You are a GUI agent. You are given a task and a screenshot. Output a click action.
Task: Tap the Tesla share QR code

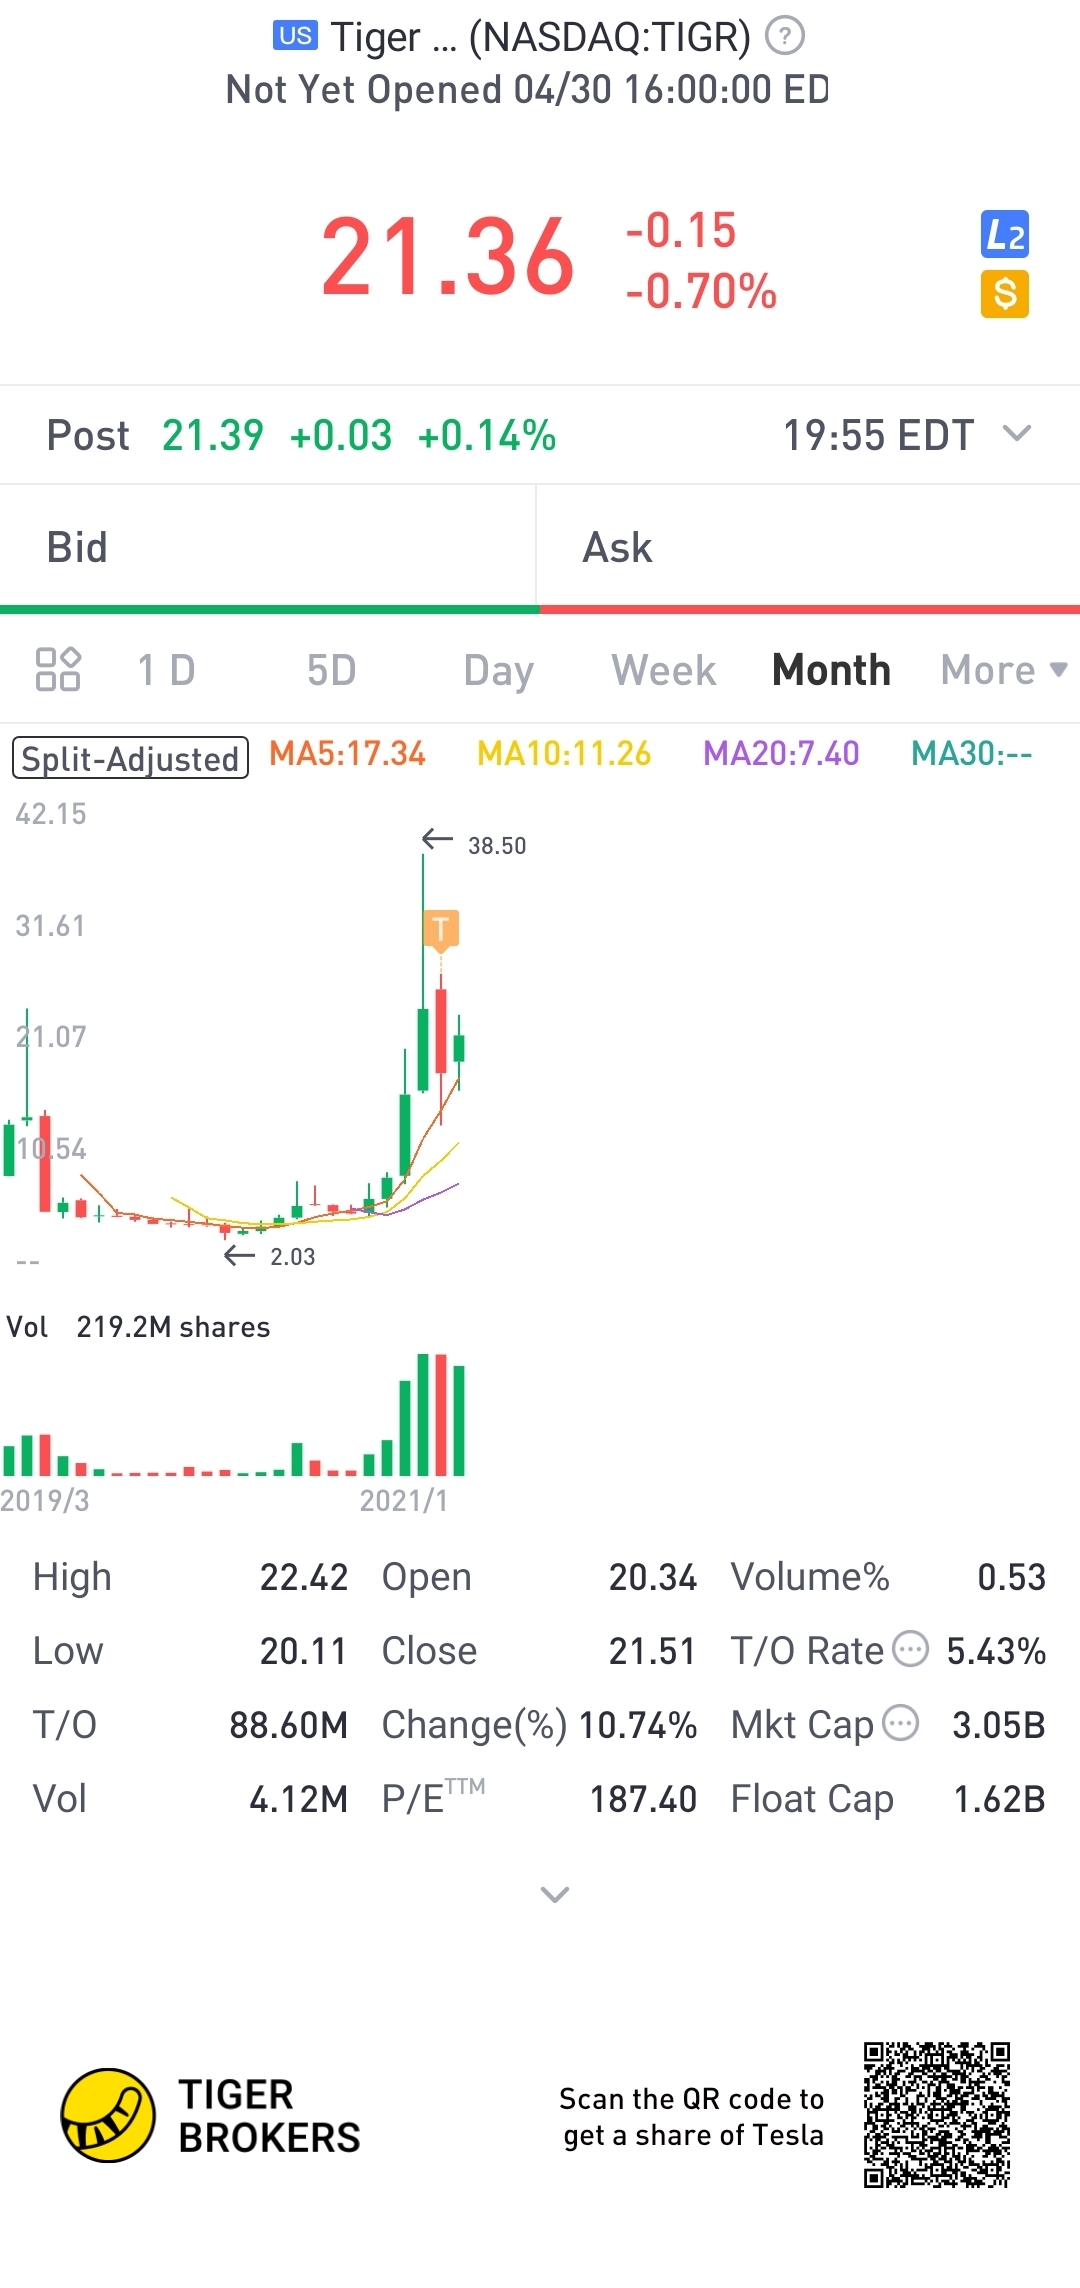click(x=937, y=2115)
